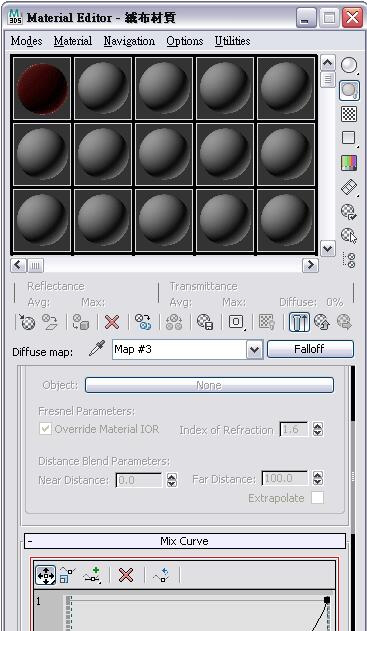The image size is (367, 656).
Task: Toggle Override Material IOR checkbox
Action: (x=45, y=429)
